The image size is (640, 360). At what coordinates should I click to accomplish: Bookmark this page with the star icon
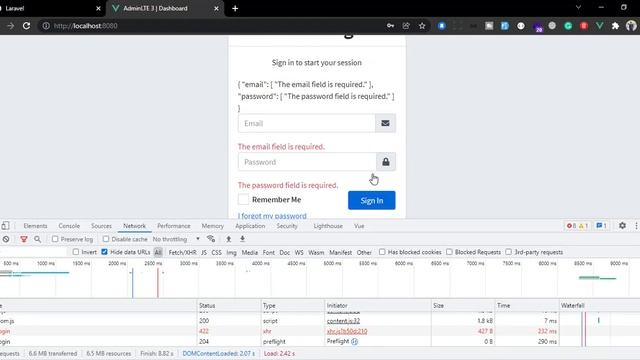pyautogui.click(x=422, y=26)
